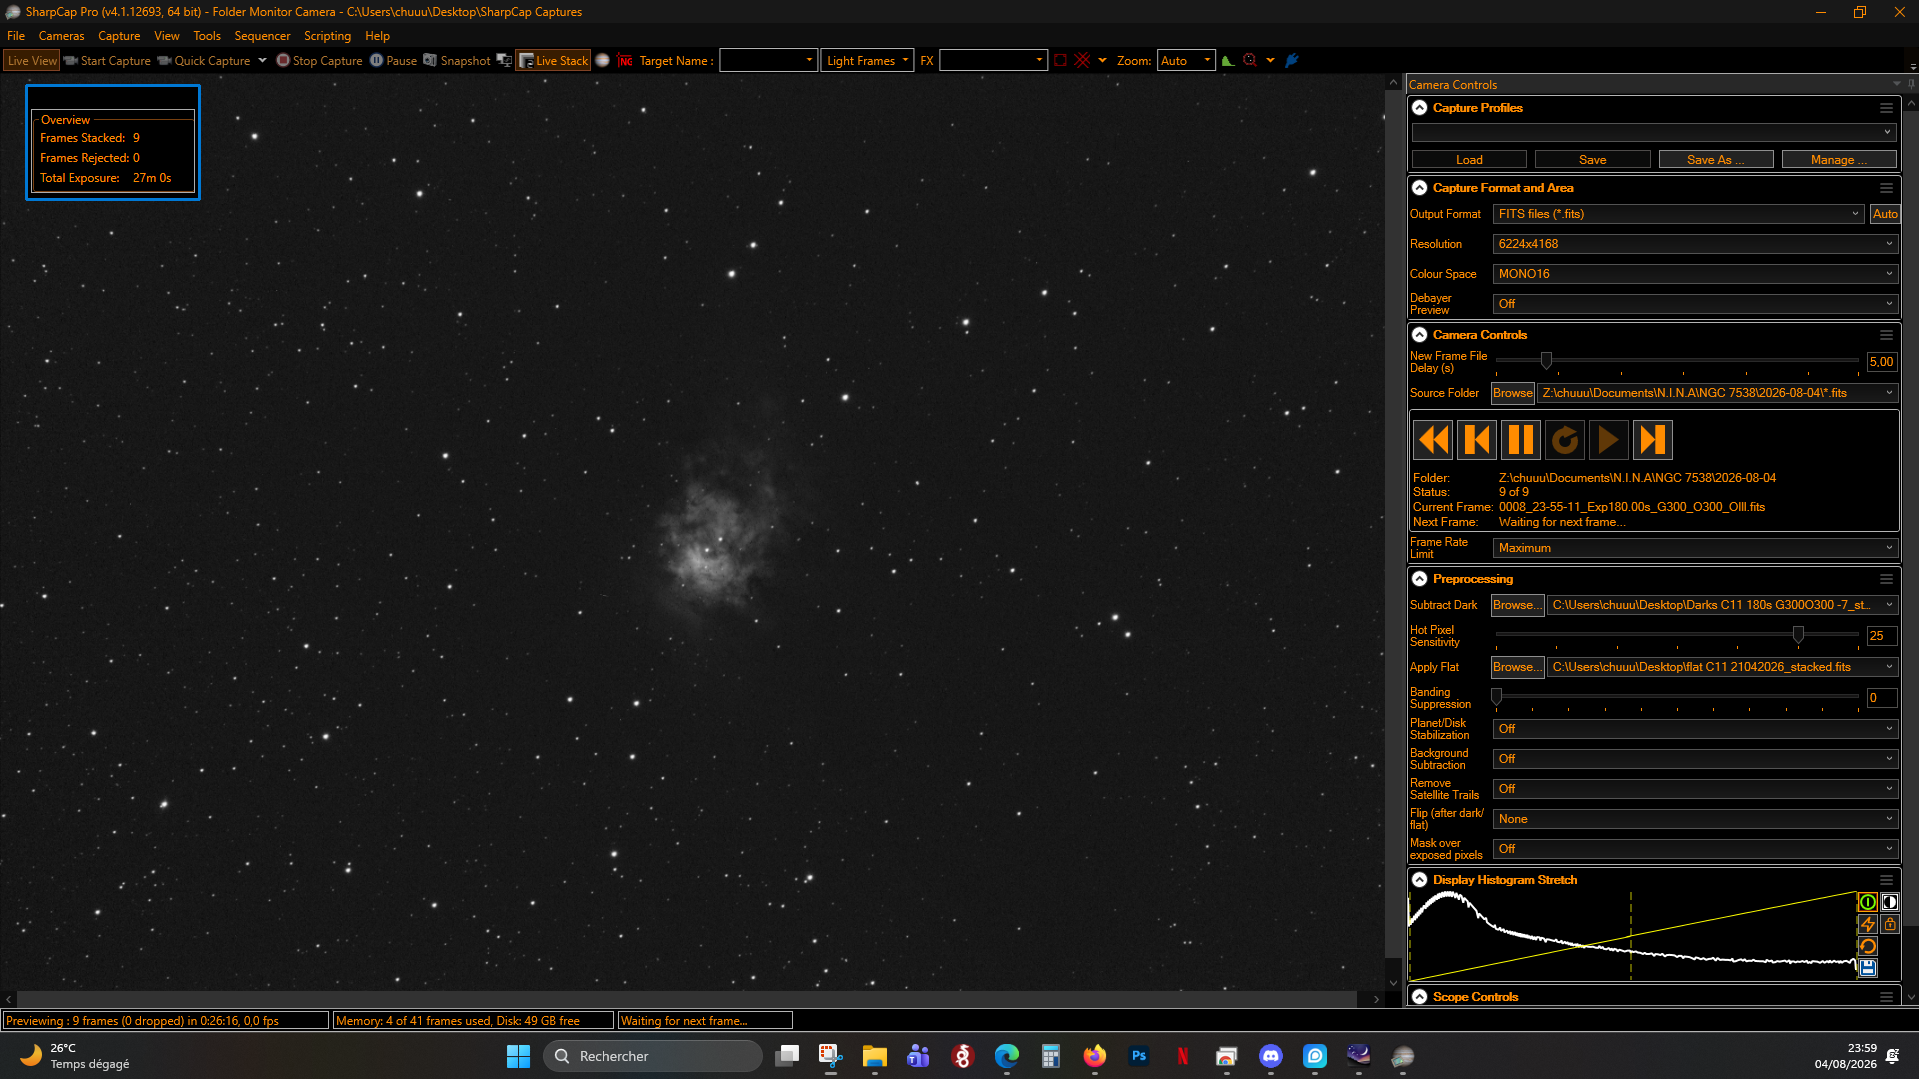Open the Output Format dropdown
The width and height of the screenshot is (1919, 1079).
[1678, 214]
